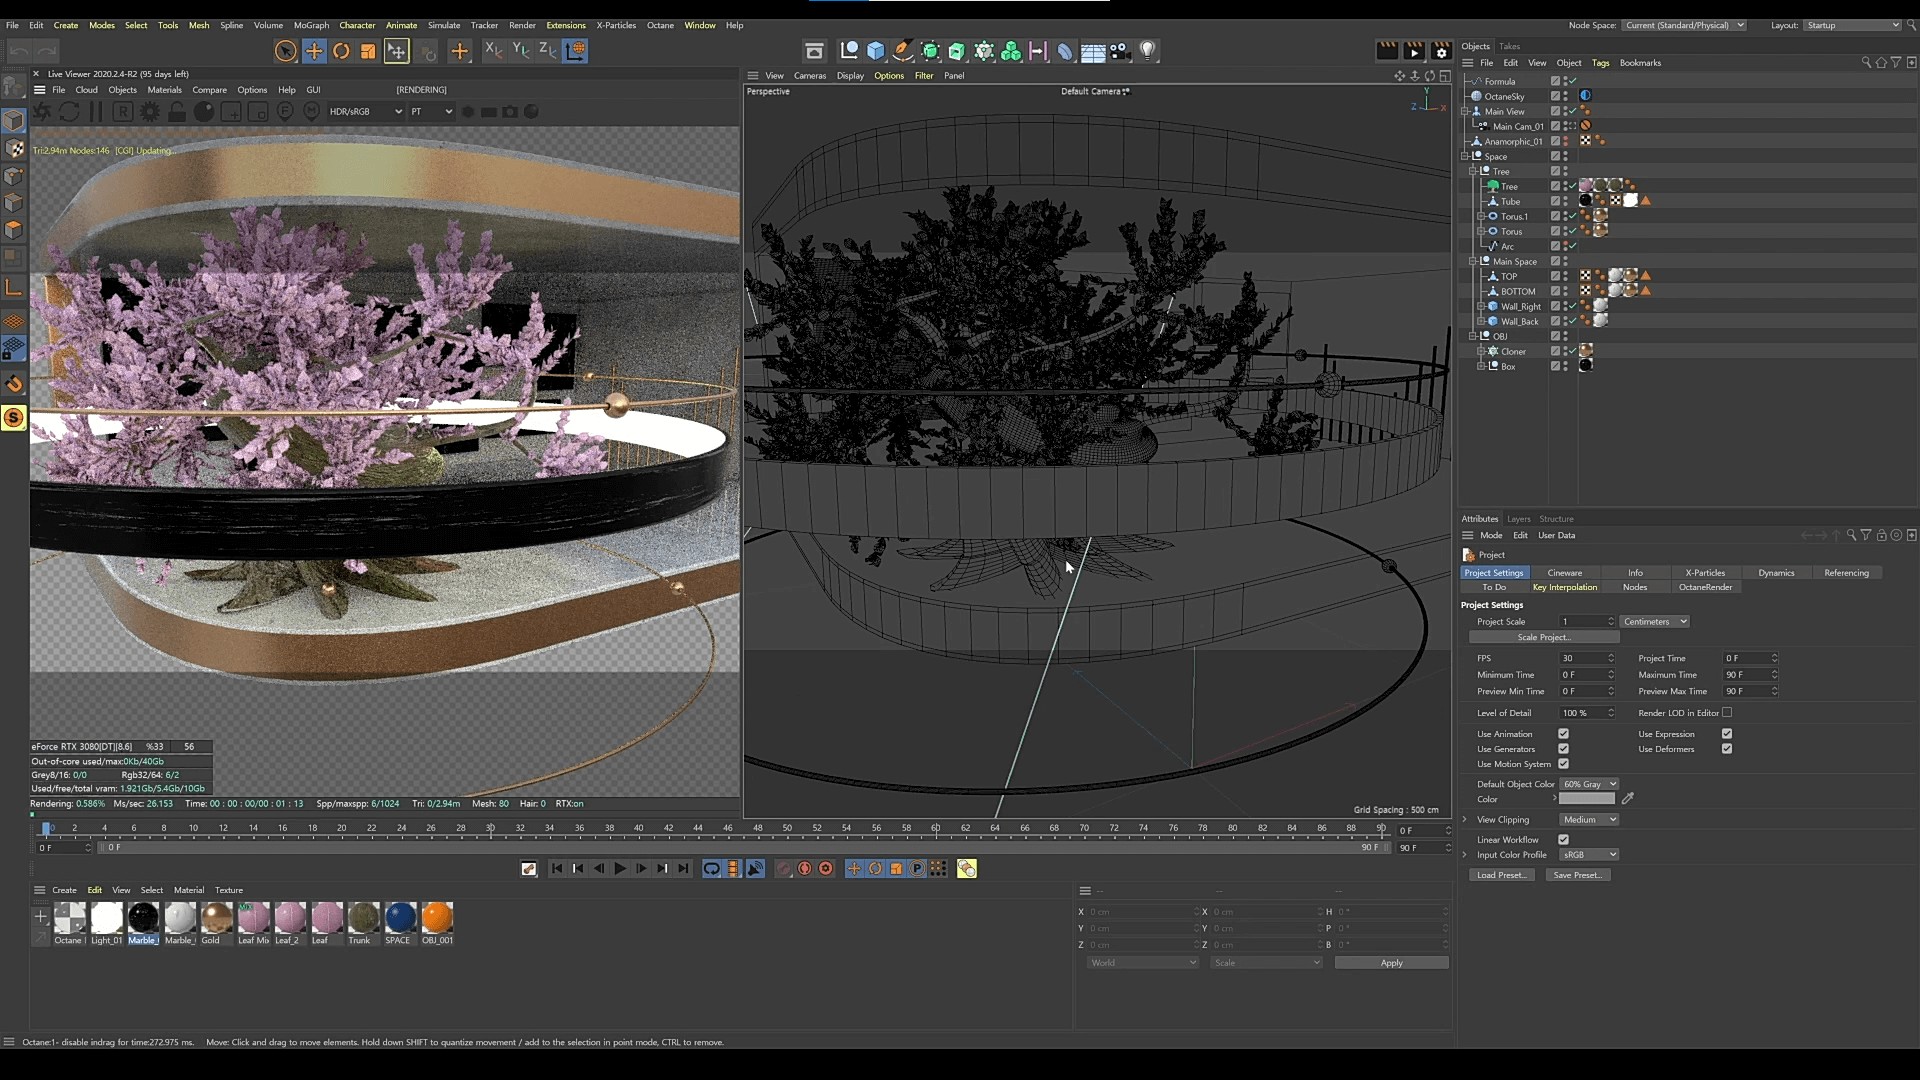1920x1080 pixels.
Task: Toggle the Use Generators checkbox
Action: 1563,749
